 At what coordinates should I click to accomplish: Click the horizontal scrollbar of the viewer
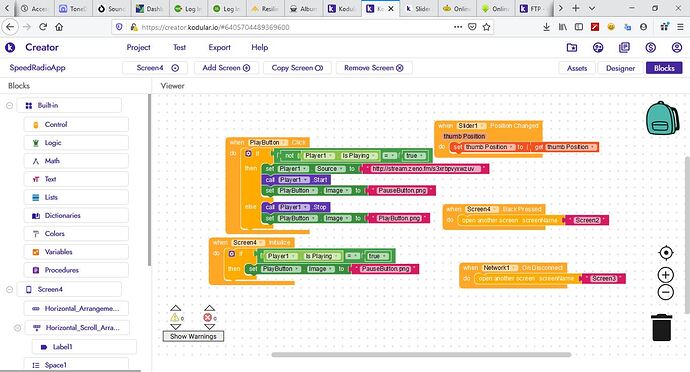(x=421, y=354)
